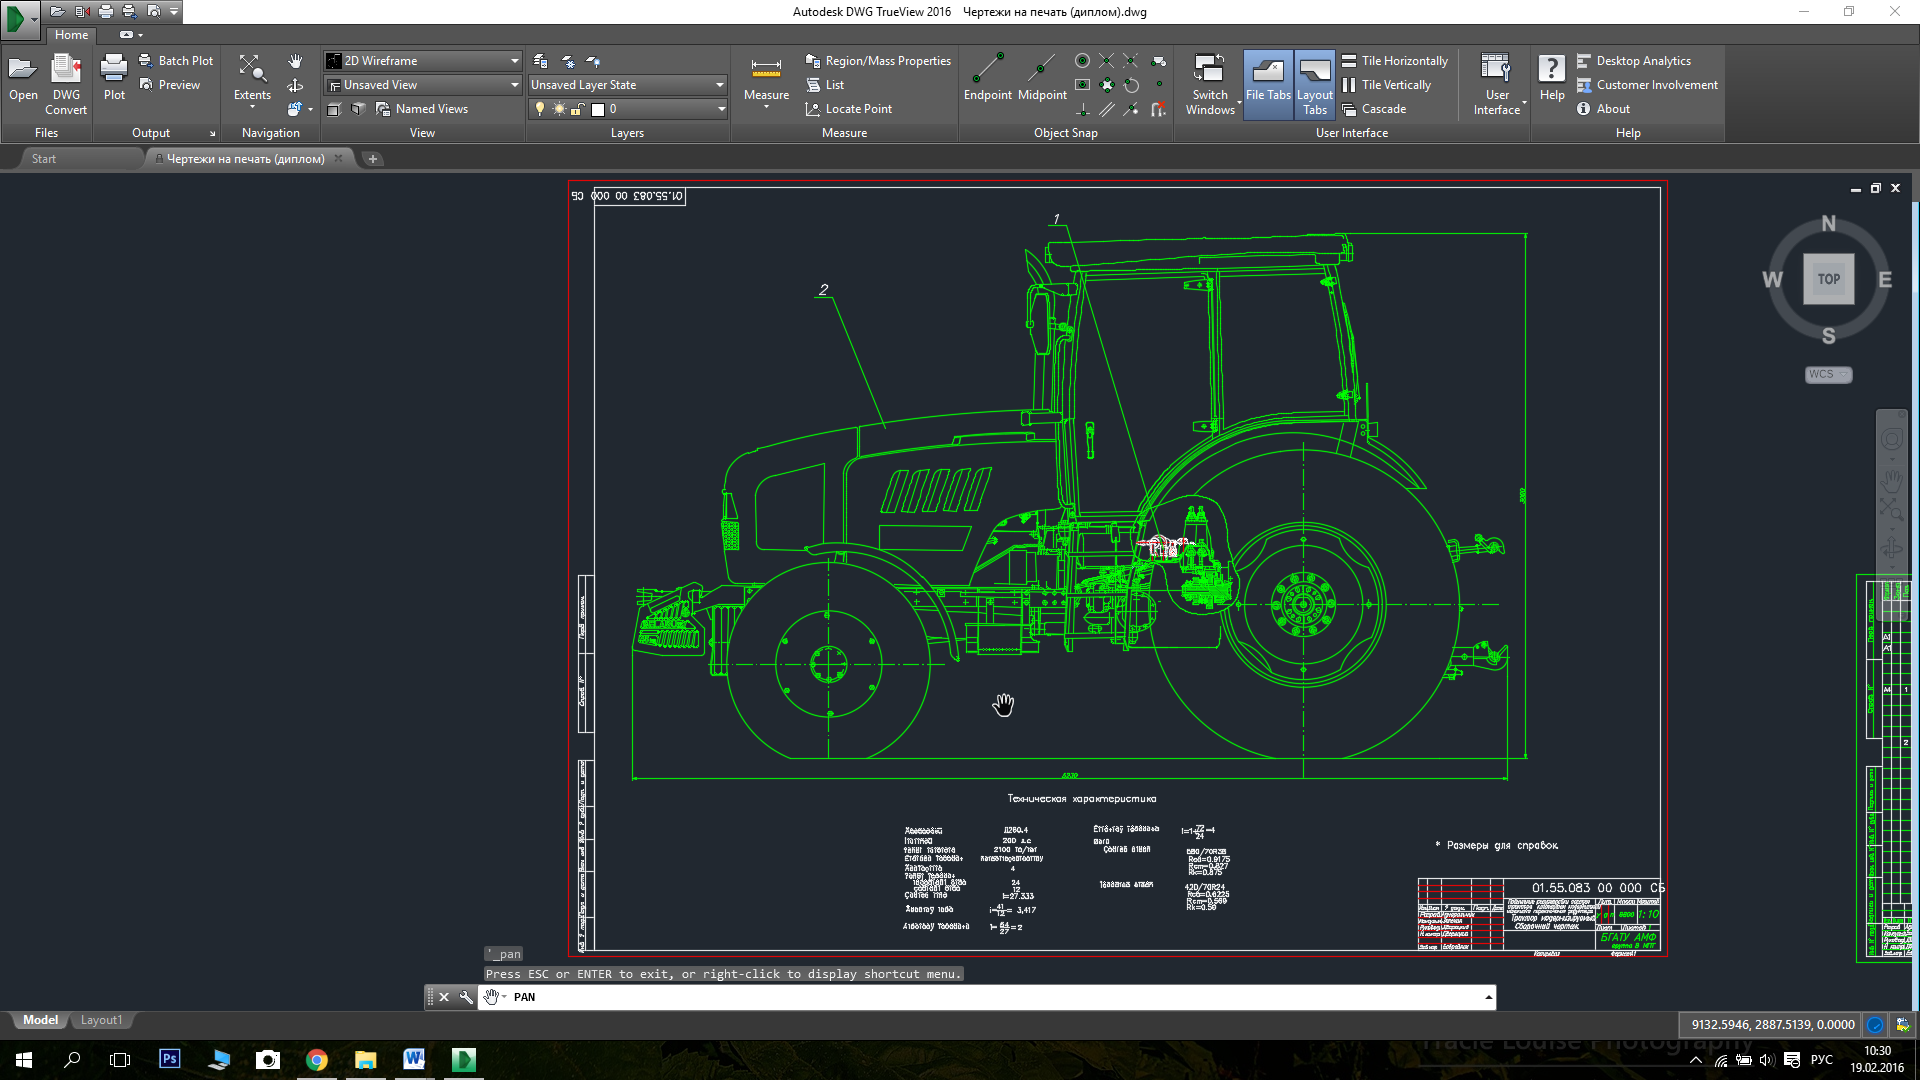Viewport: 1920px width, 1080px height.
Task: Click Publish icon in quick access toolbar
Action: 129,11
